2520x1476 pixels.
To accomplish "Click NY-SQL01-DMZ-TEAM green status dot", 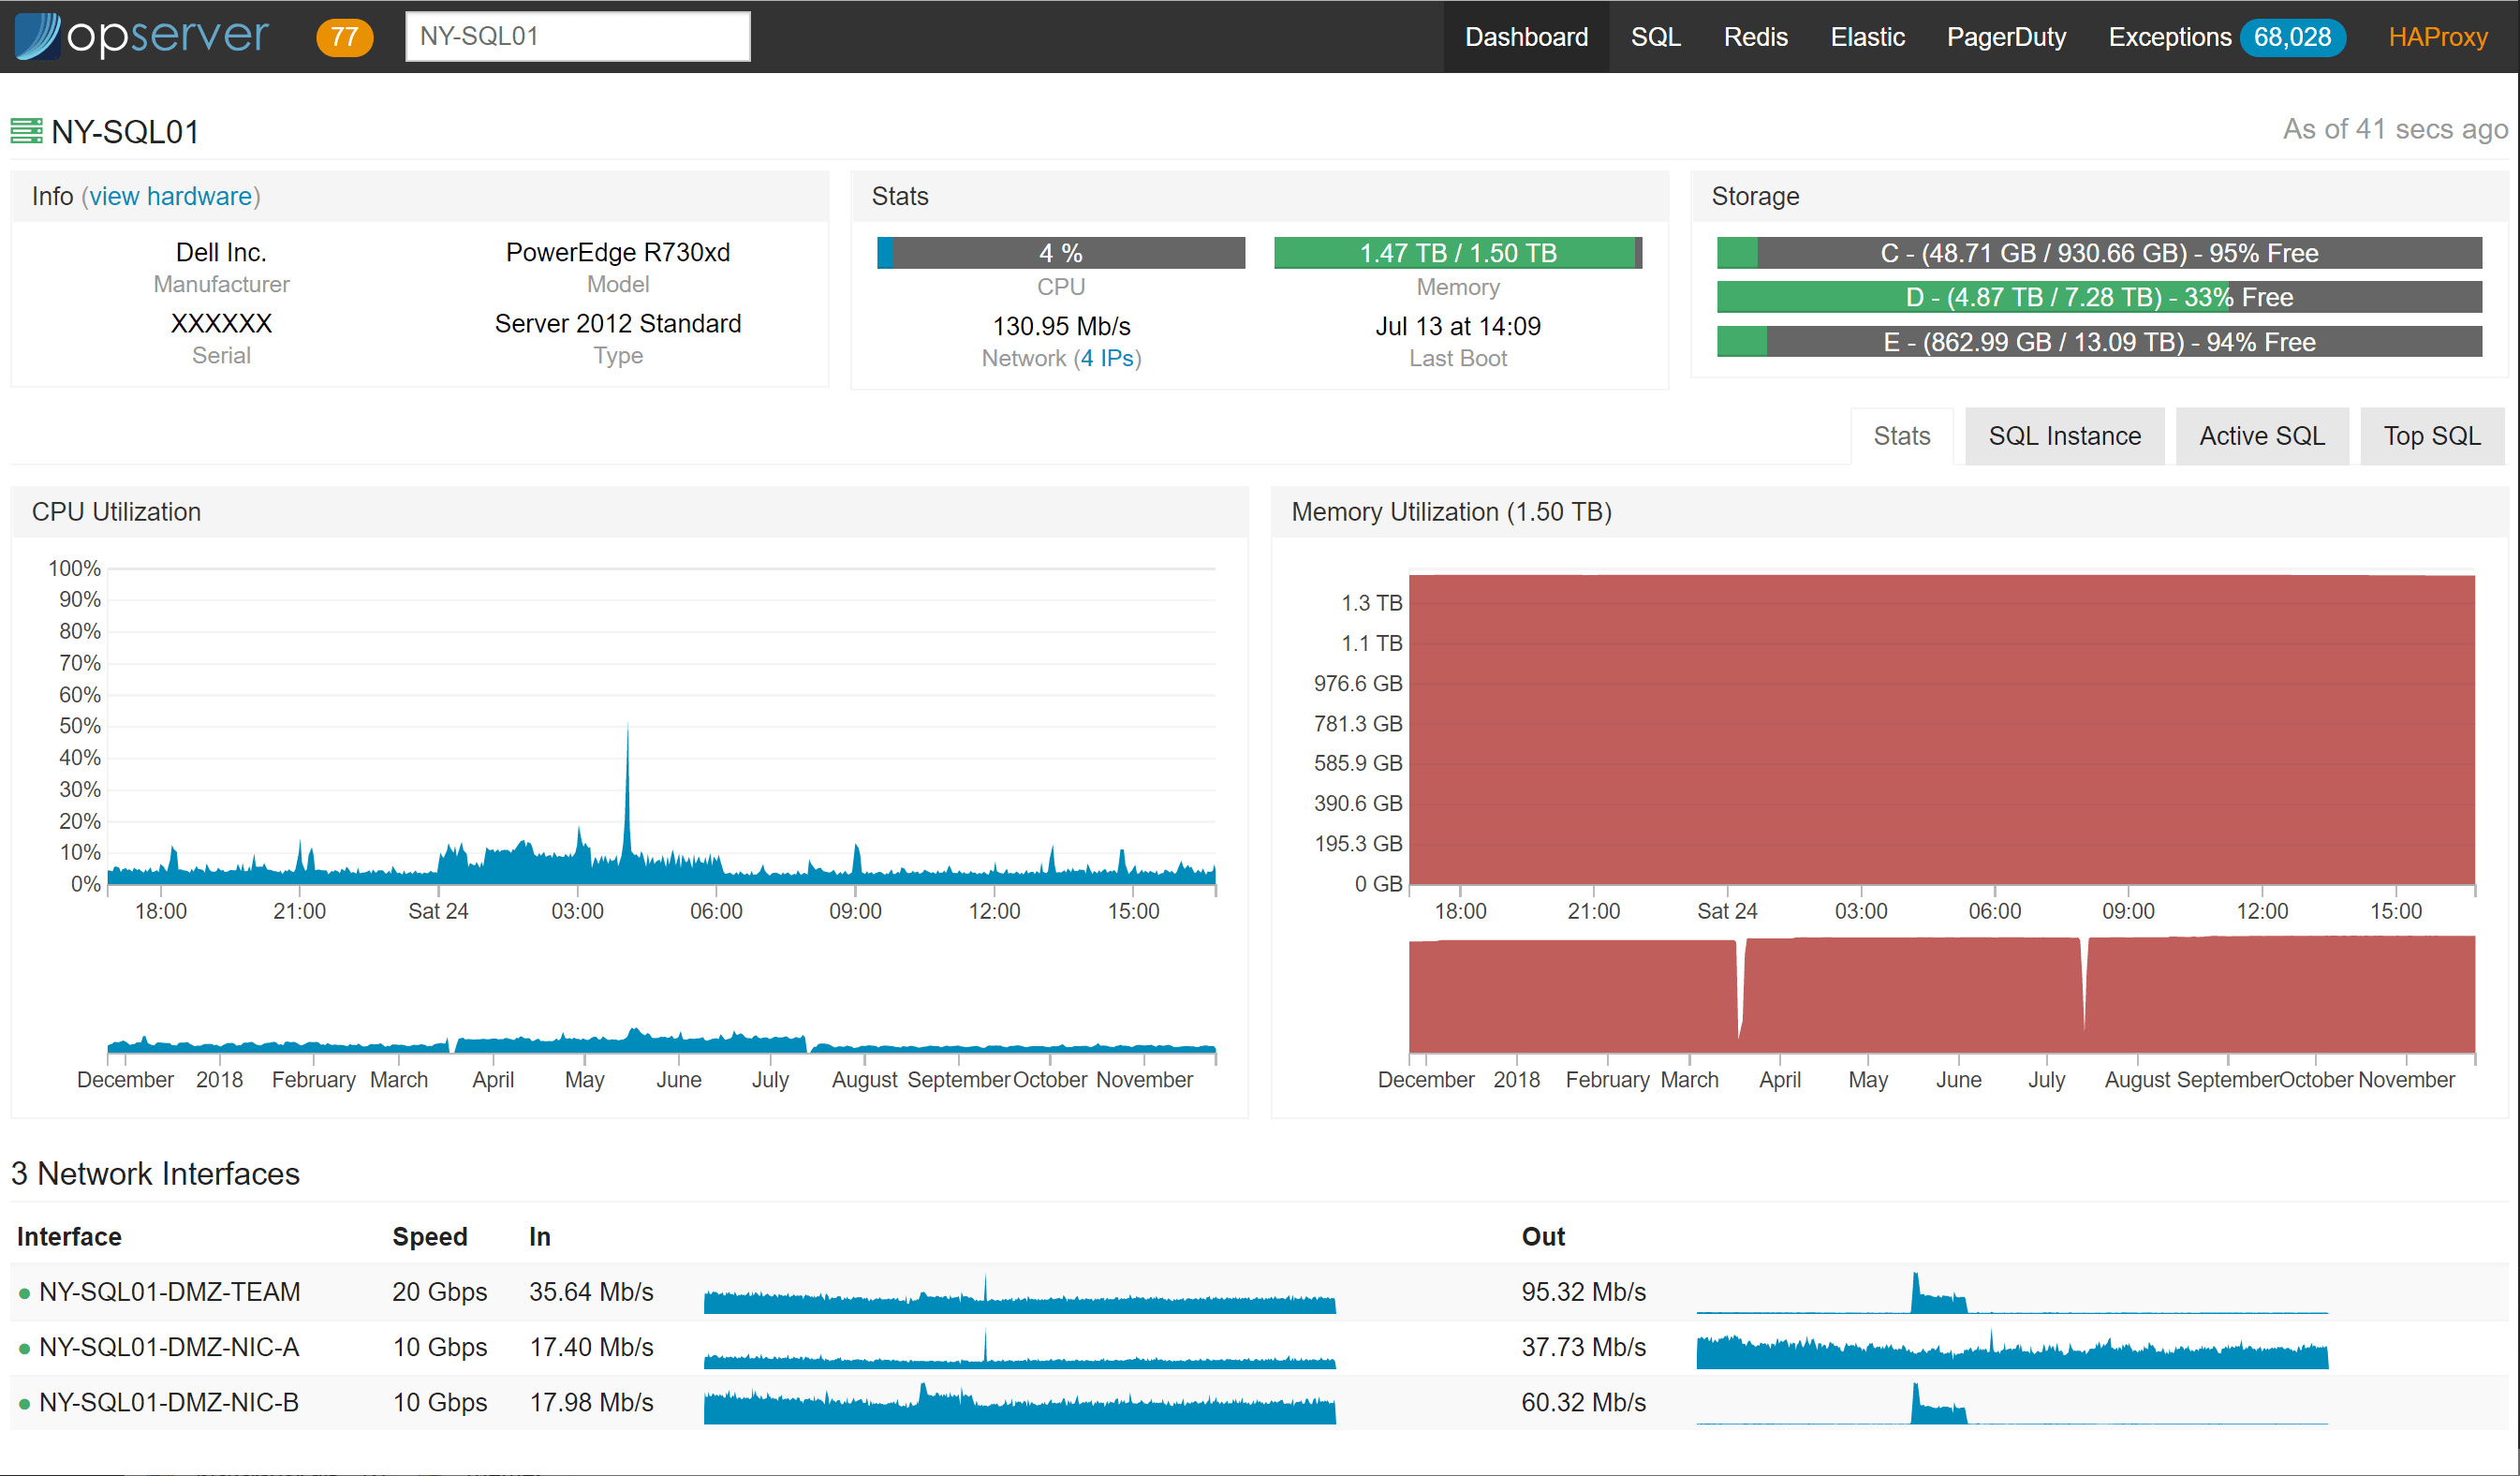I will point(24,1293).
